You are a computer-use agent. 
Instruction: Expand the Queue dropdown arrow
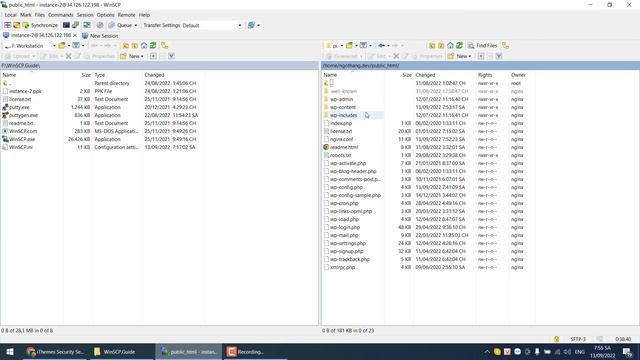click(136, 25)
